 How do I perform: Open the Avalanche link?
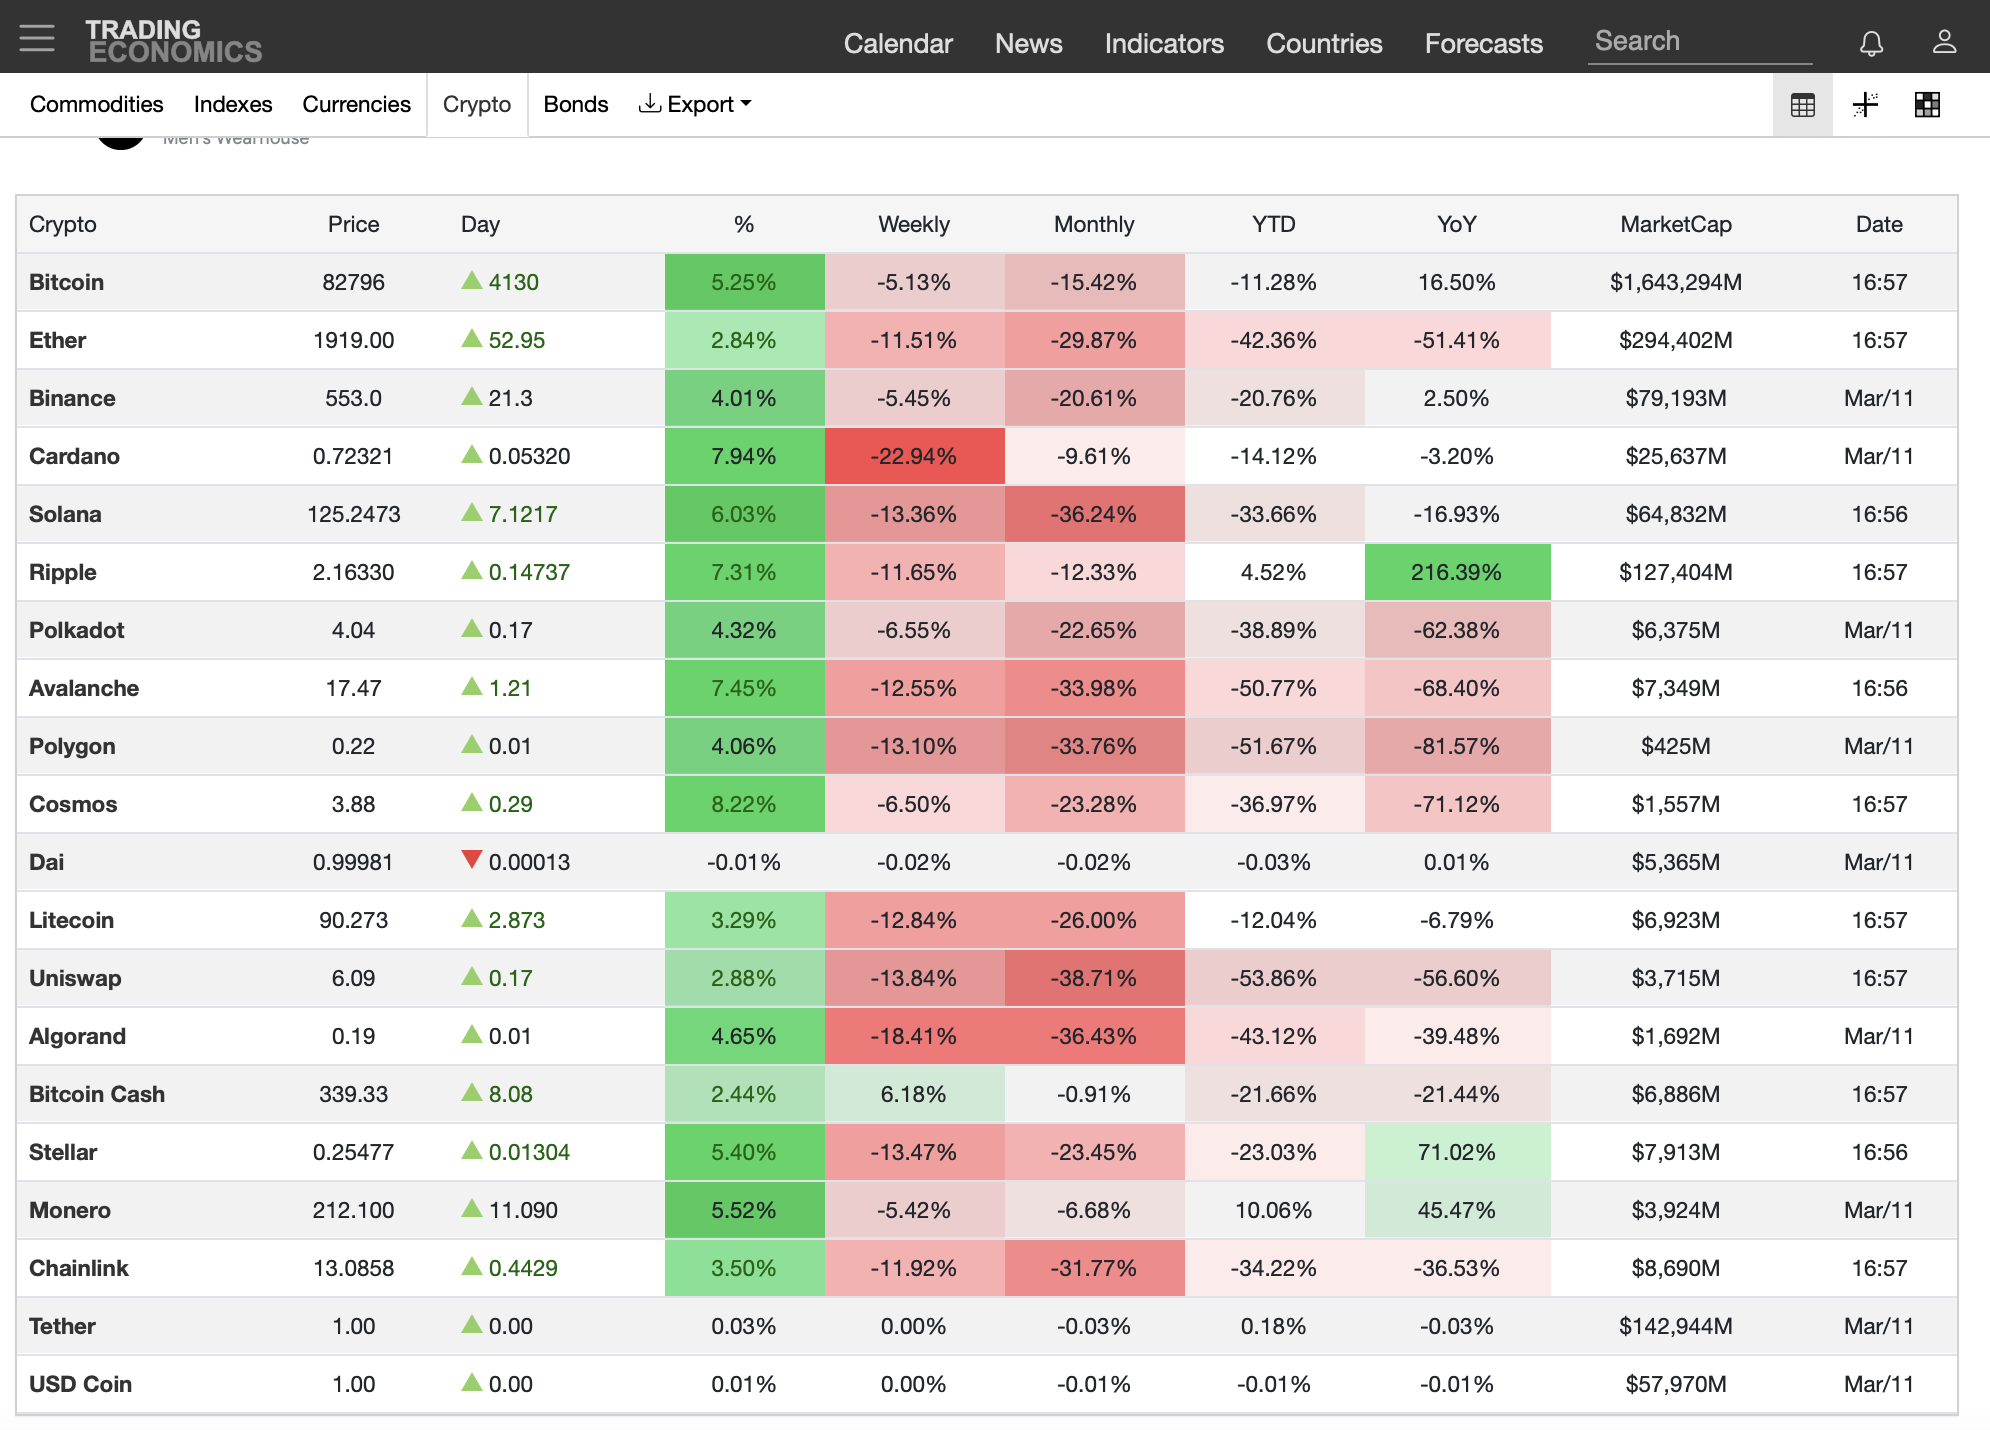(84, 688)
